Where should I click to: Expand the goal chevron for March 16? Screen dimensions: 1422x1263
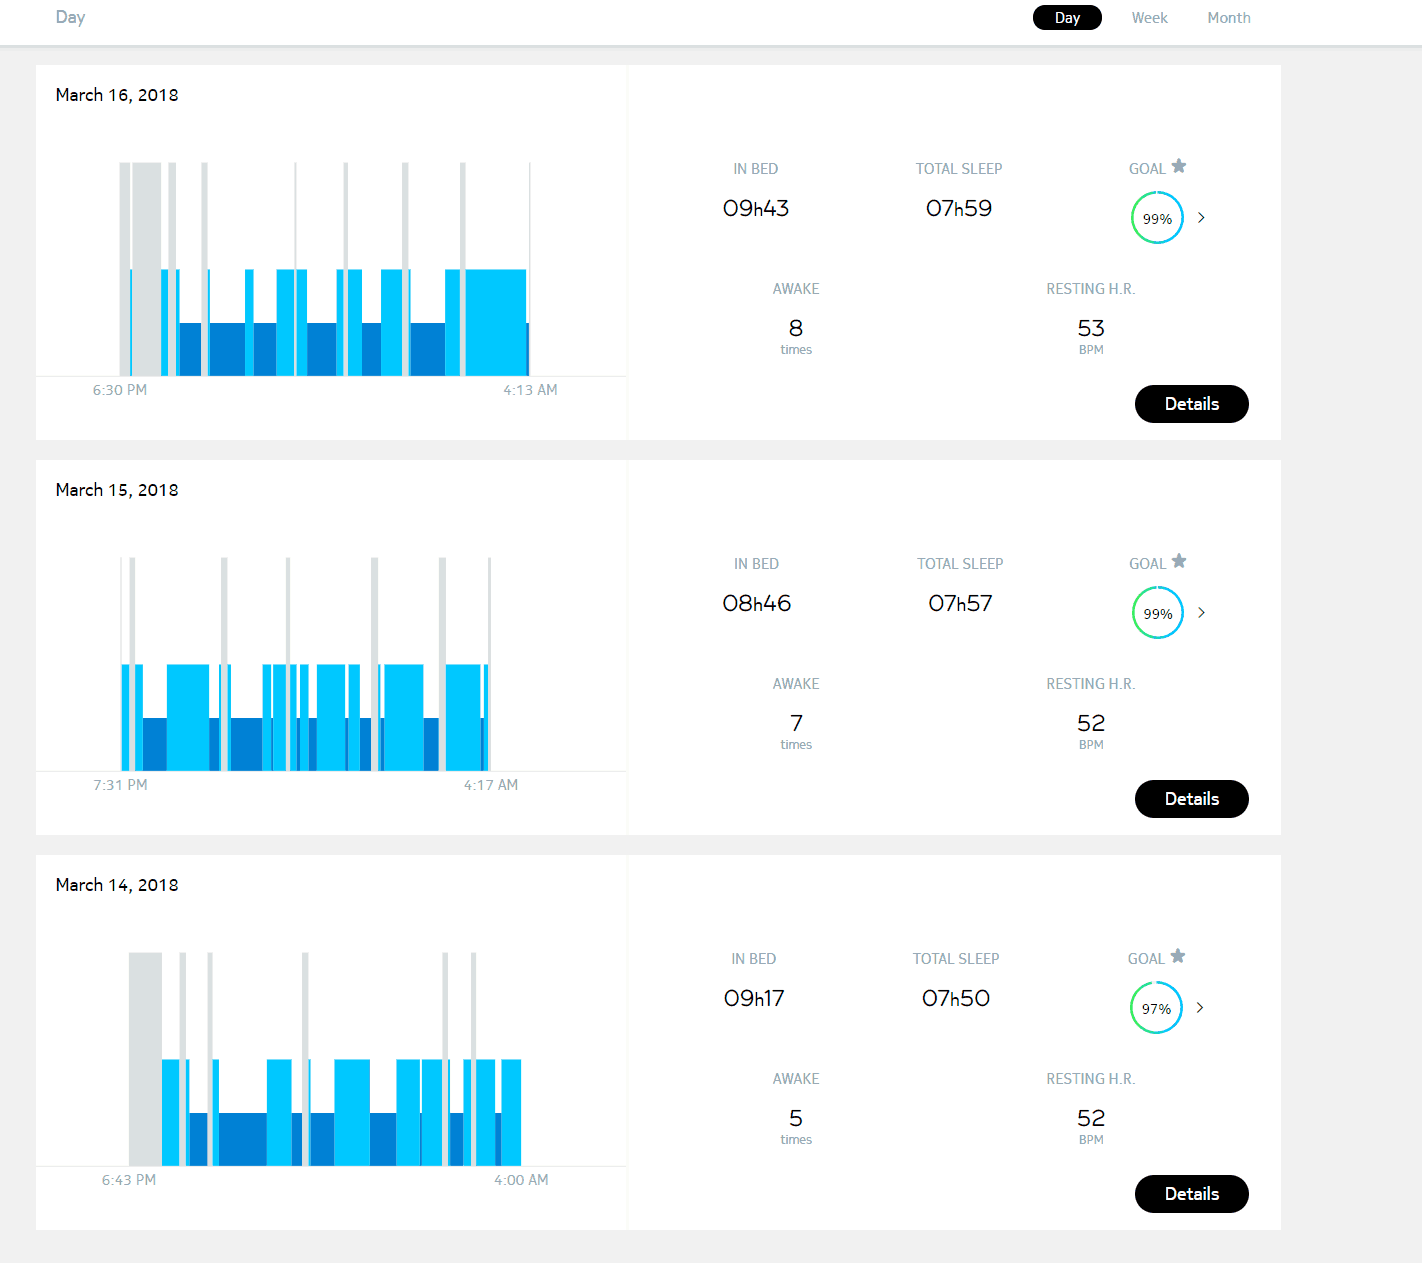click(x=1201, y=218)
